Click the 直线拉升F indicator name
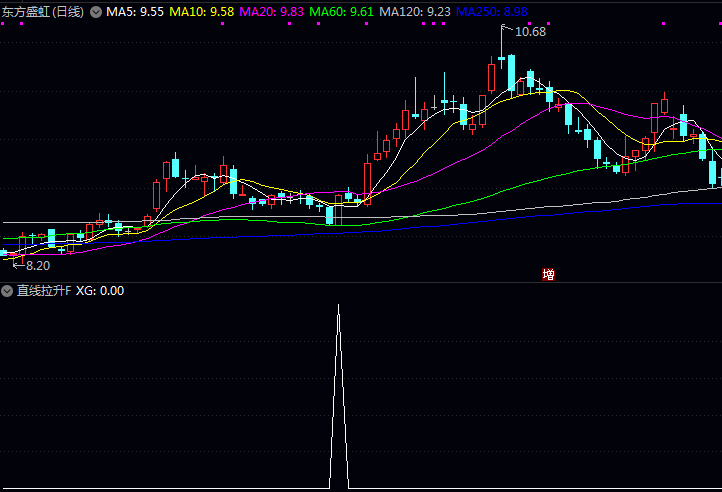722x492 pixels. click(x=43, y=291)
